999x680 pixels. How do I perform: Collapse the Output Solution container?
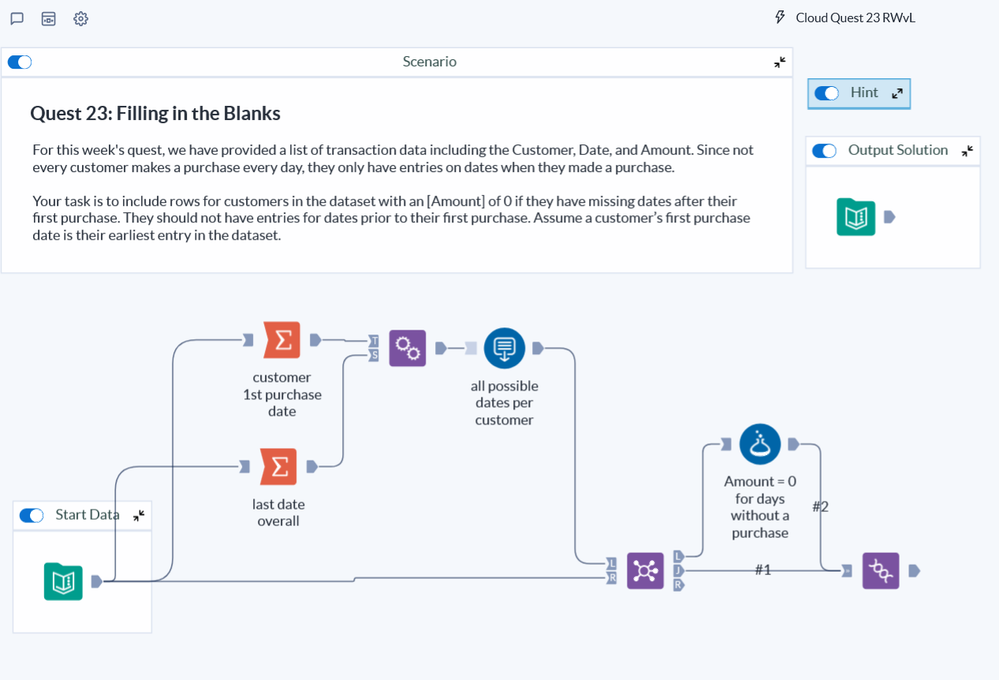point(967,151)
